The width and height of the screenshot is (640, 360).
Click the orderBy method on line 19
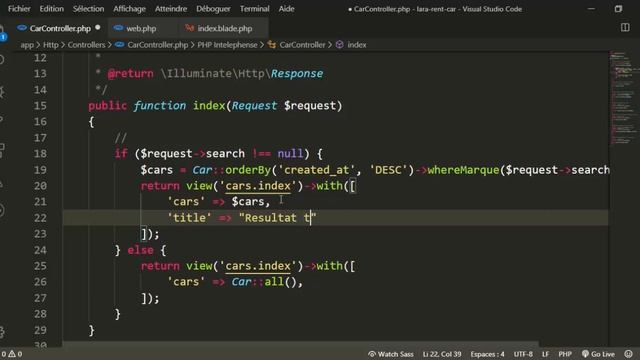(248, 170)
